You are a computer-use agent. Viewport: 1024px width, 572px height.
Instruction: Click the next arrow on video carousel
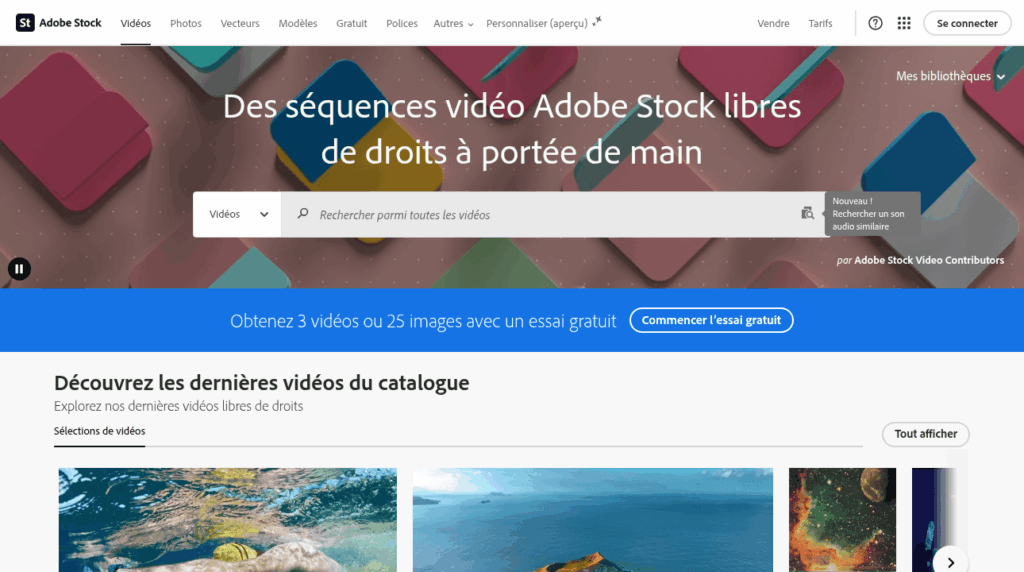pos(951,559)
